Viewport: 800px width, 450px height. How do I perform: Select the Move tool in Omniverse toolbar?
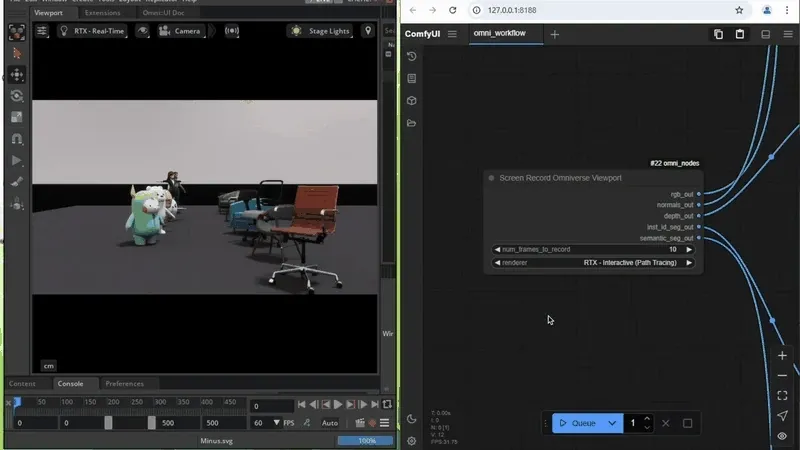point(17,75)
